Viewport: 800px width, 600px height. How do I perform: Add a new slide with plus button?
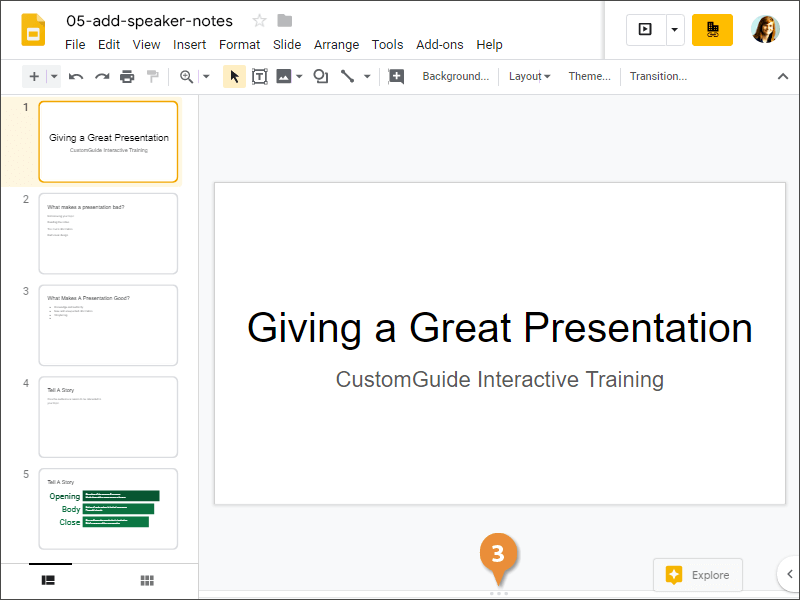coord(34,77)
